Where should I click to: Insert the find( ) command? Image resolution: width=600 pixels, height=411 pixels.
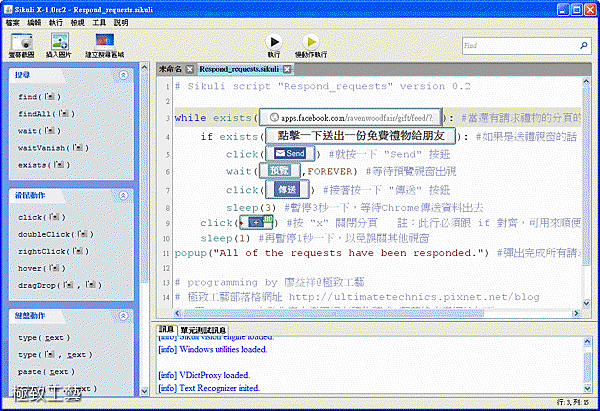[39, 97]
